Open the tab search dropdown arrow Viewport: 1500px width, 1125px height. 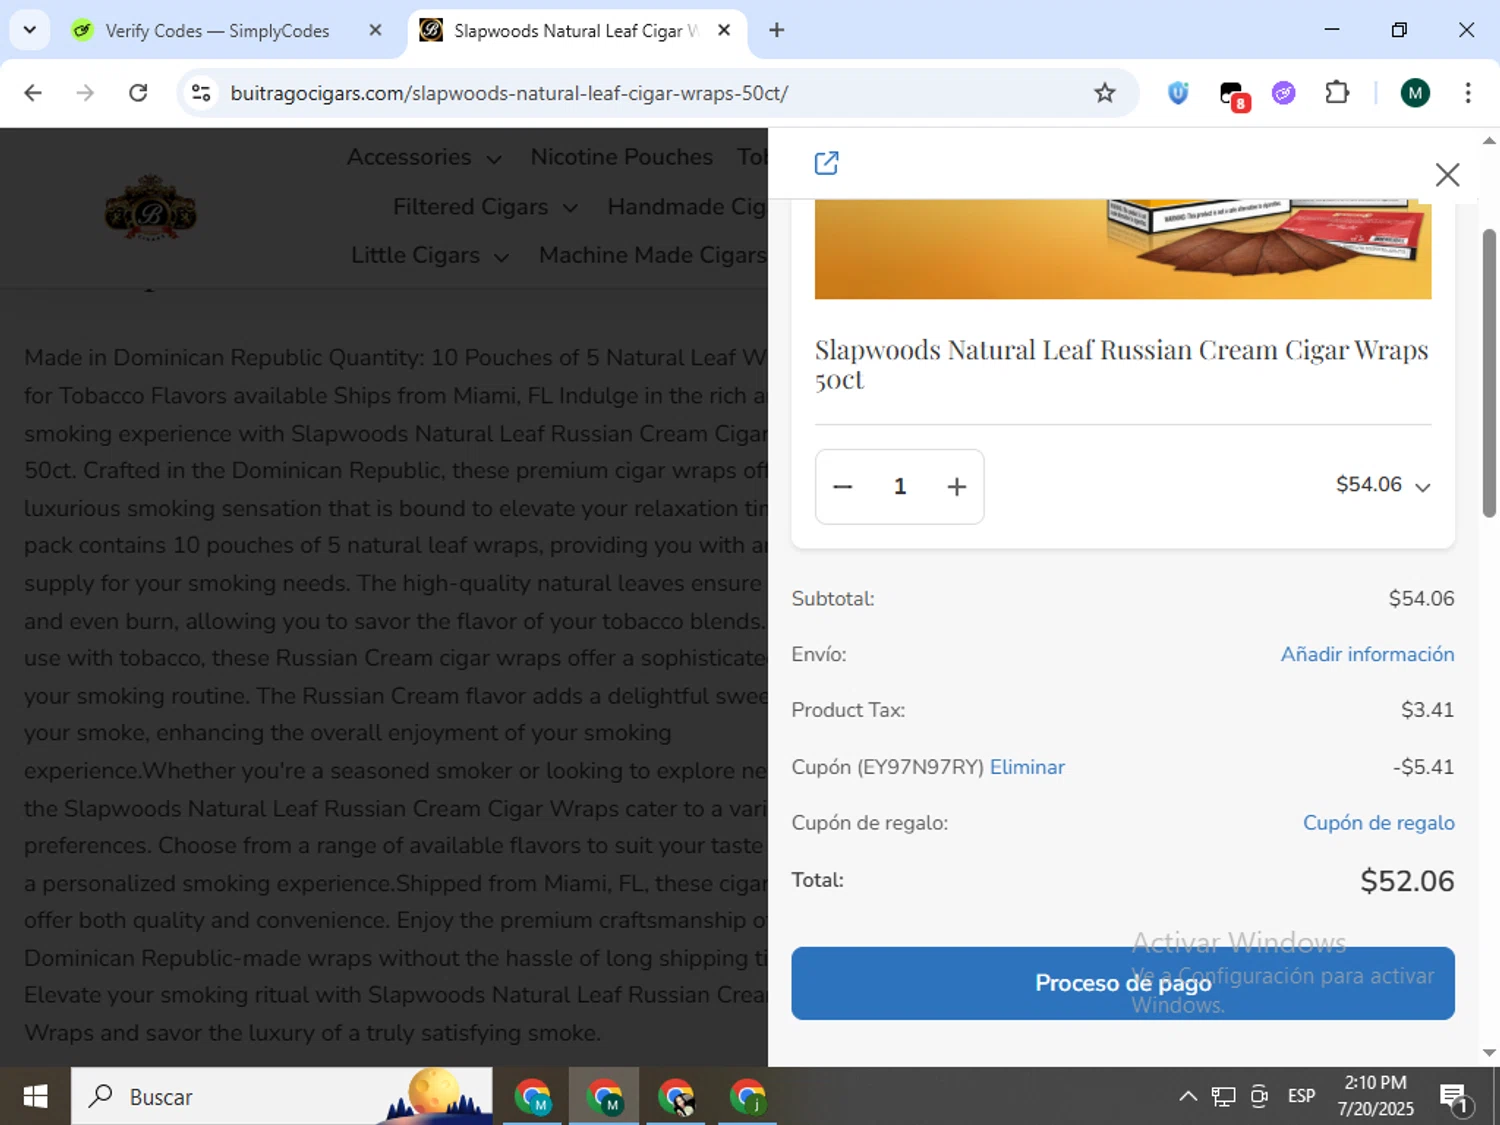30,30
